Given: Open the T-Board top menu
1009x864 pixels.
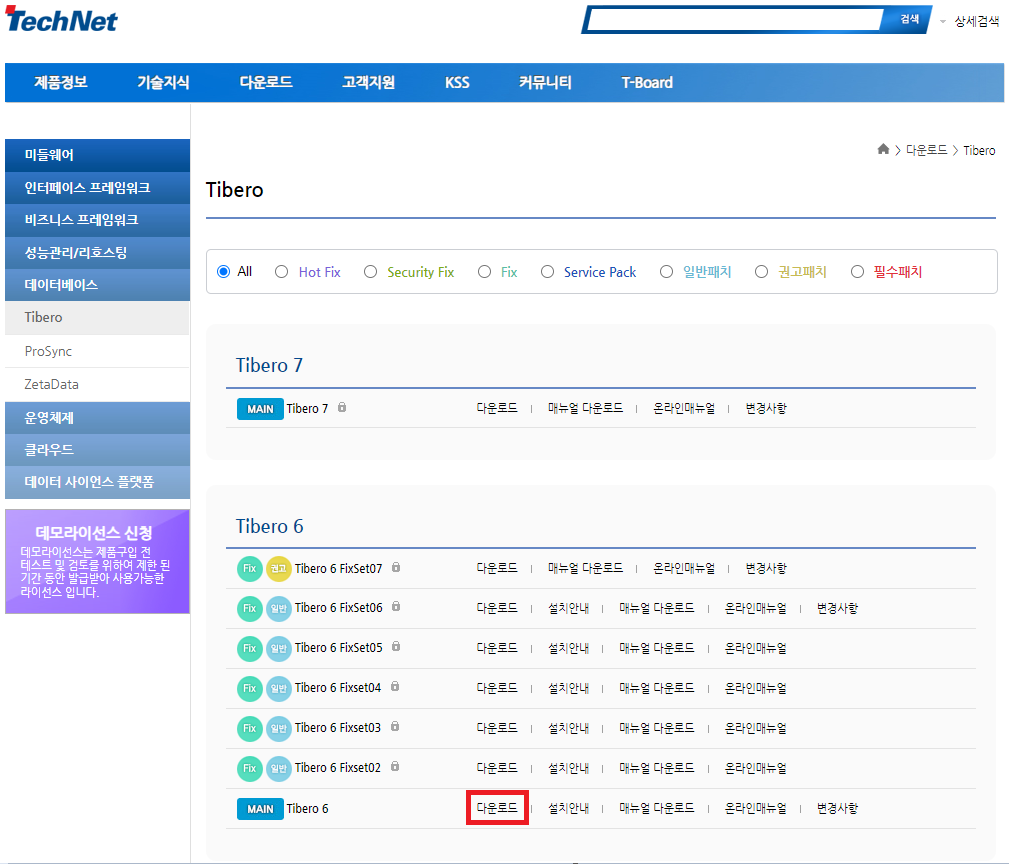Looking at the screenshot, I should 647,82.
